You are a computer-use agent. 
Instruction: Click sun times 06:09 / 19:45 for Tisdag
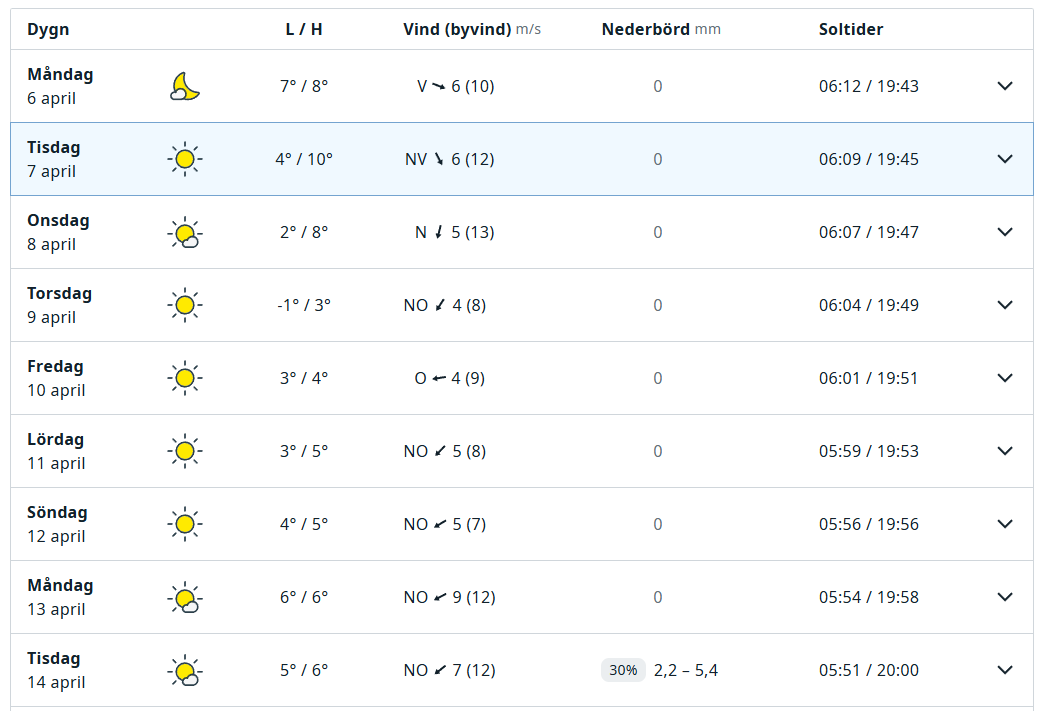pos(868,159)
